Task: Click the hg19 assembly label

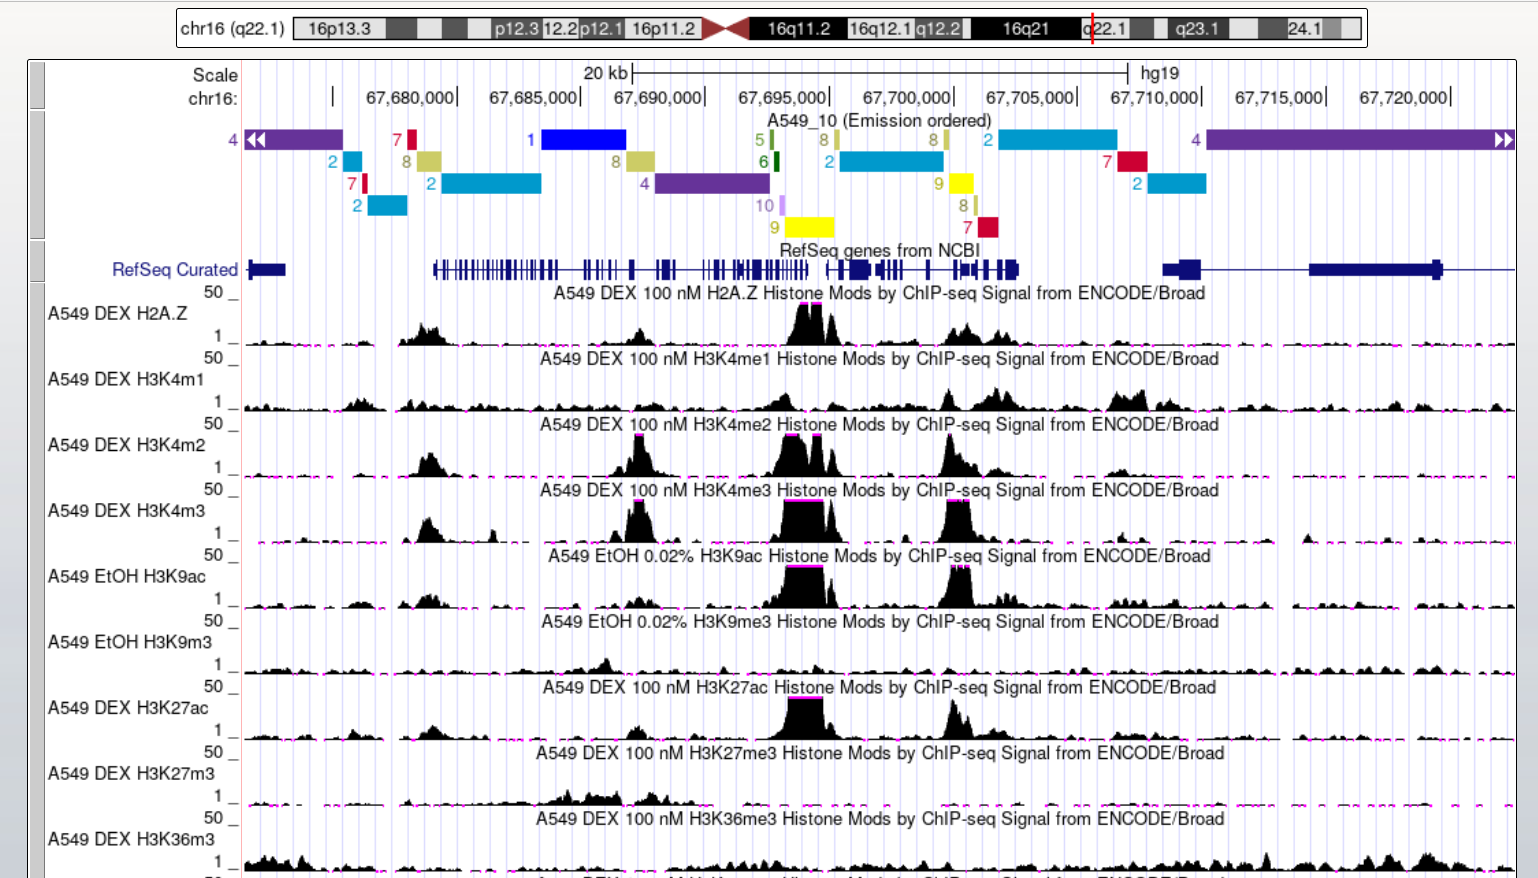Action: (1160, 73)
